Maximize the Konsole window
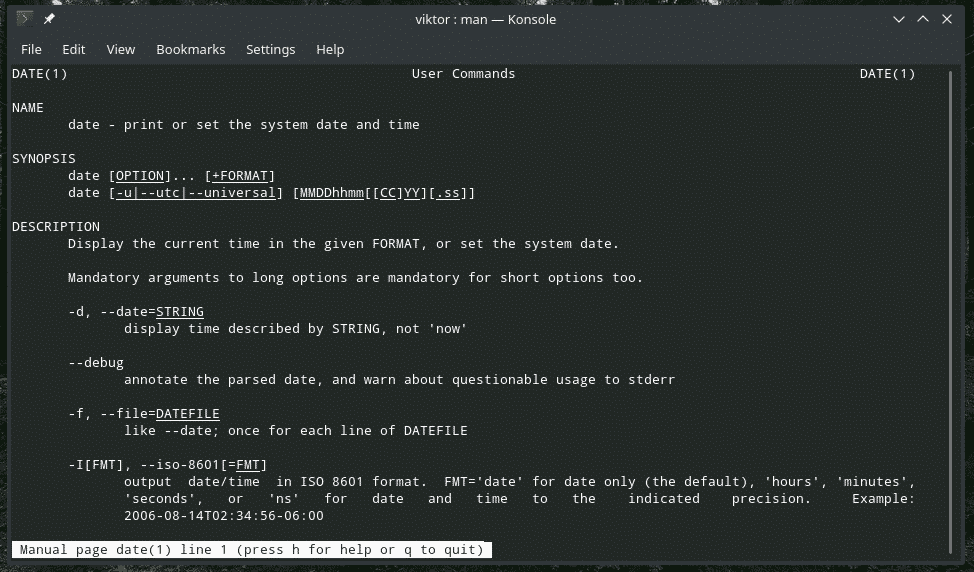This screenshot has width=974, height=572. pos(923,19)
